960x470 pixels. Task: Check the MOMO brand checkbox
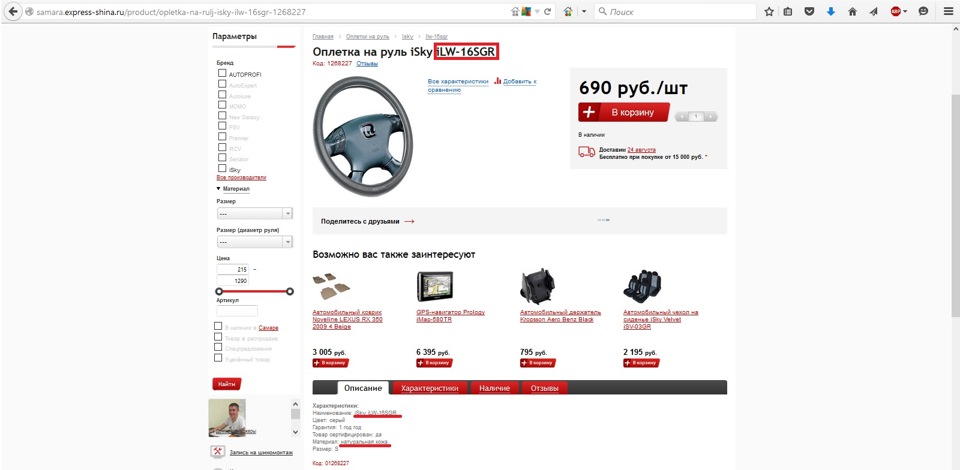[x=222, y=105]
